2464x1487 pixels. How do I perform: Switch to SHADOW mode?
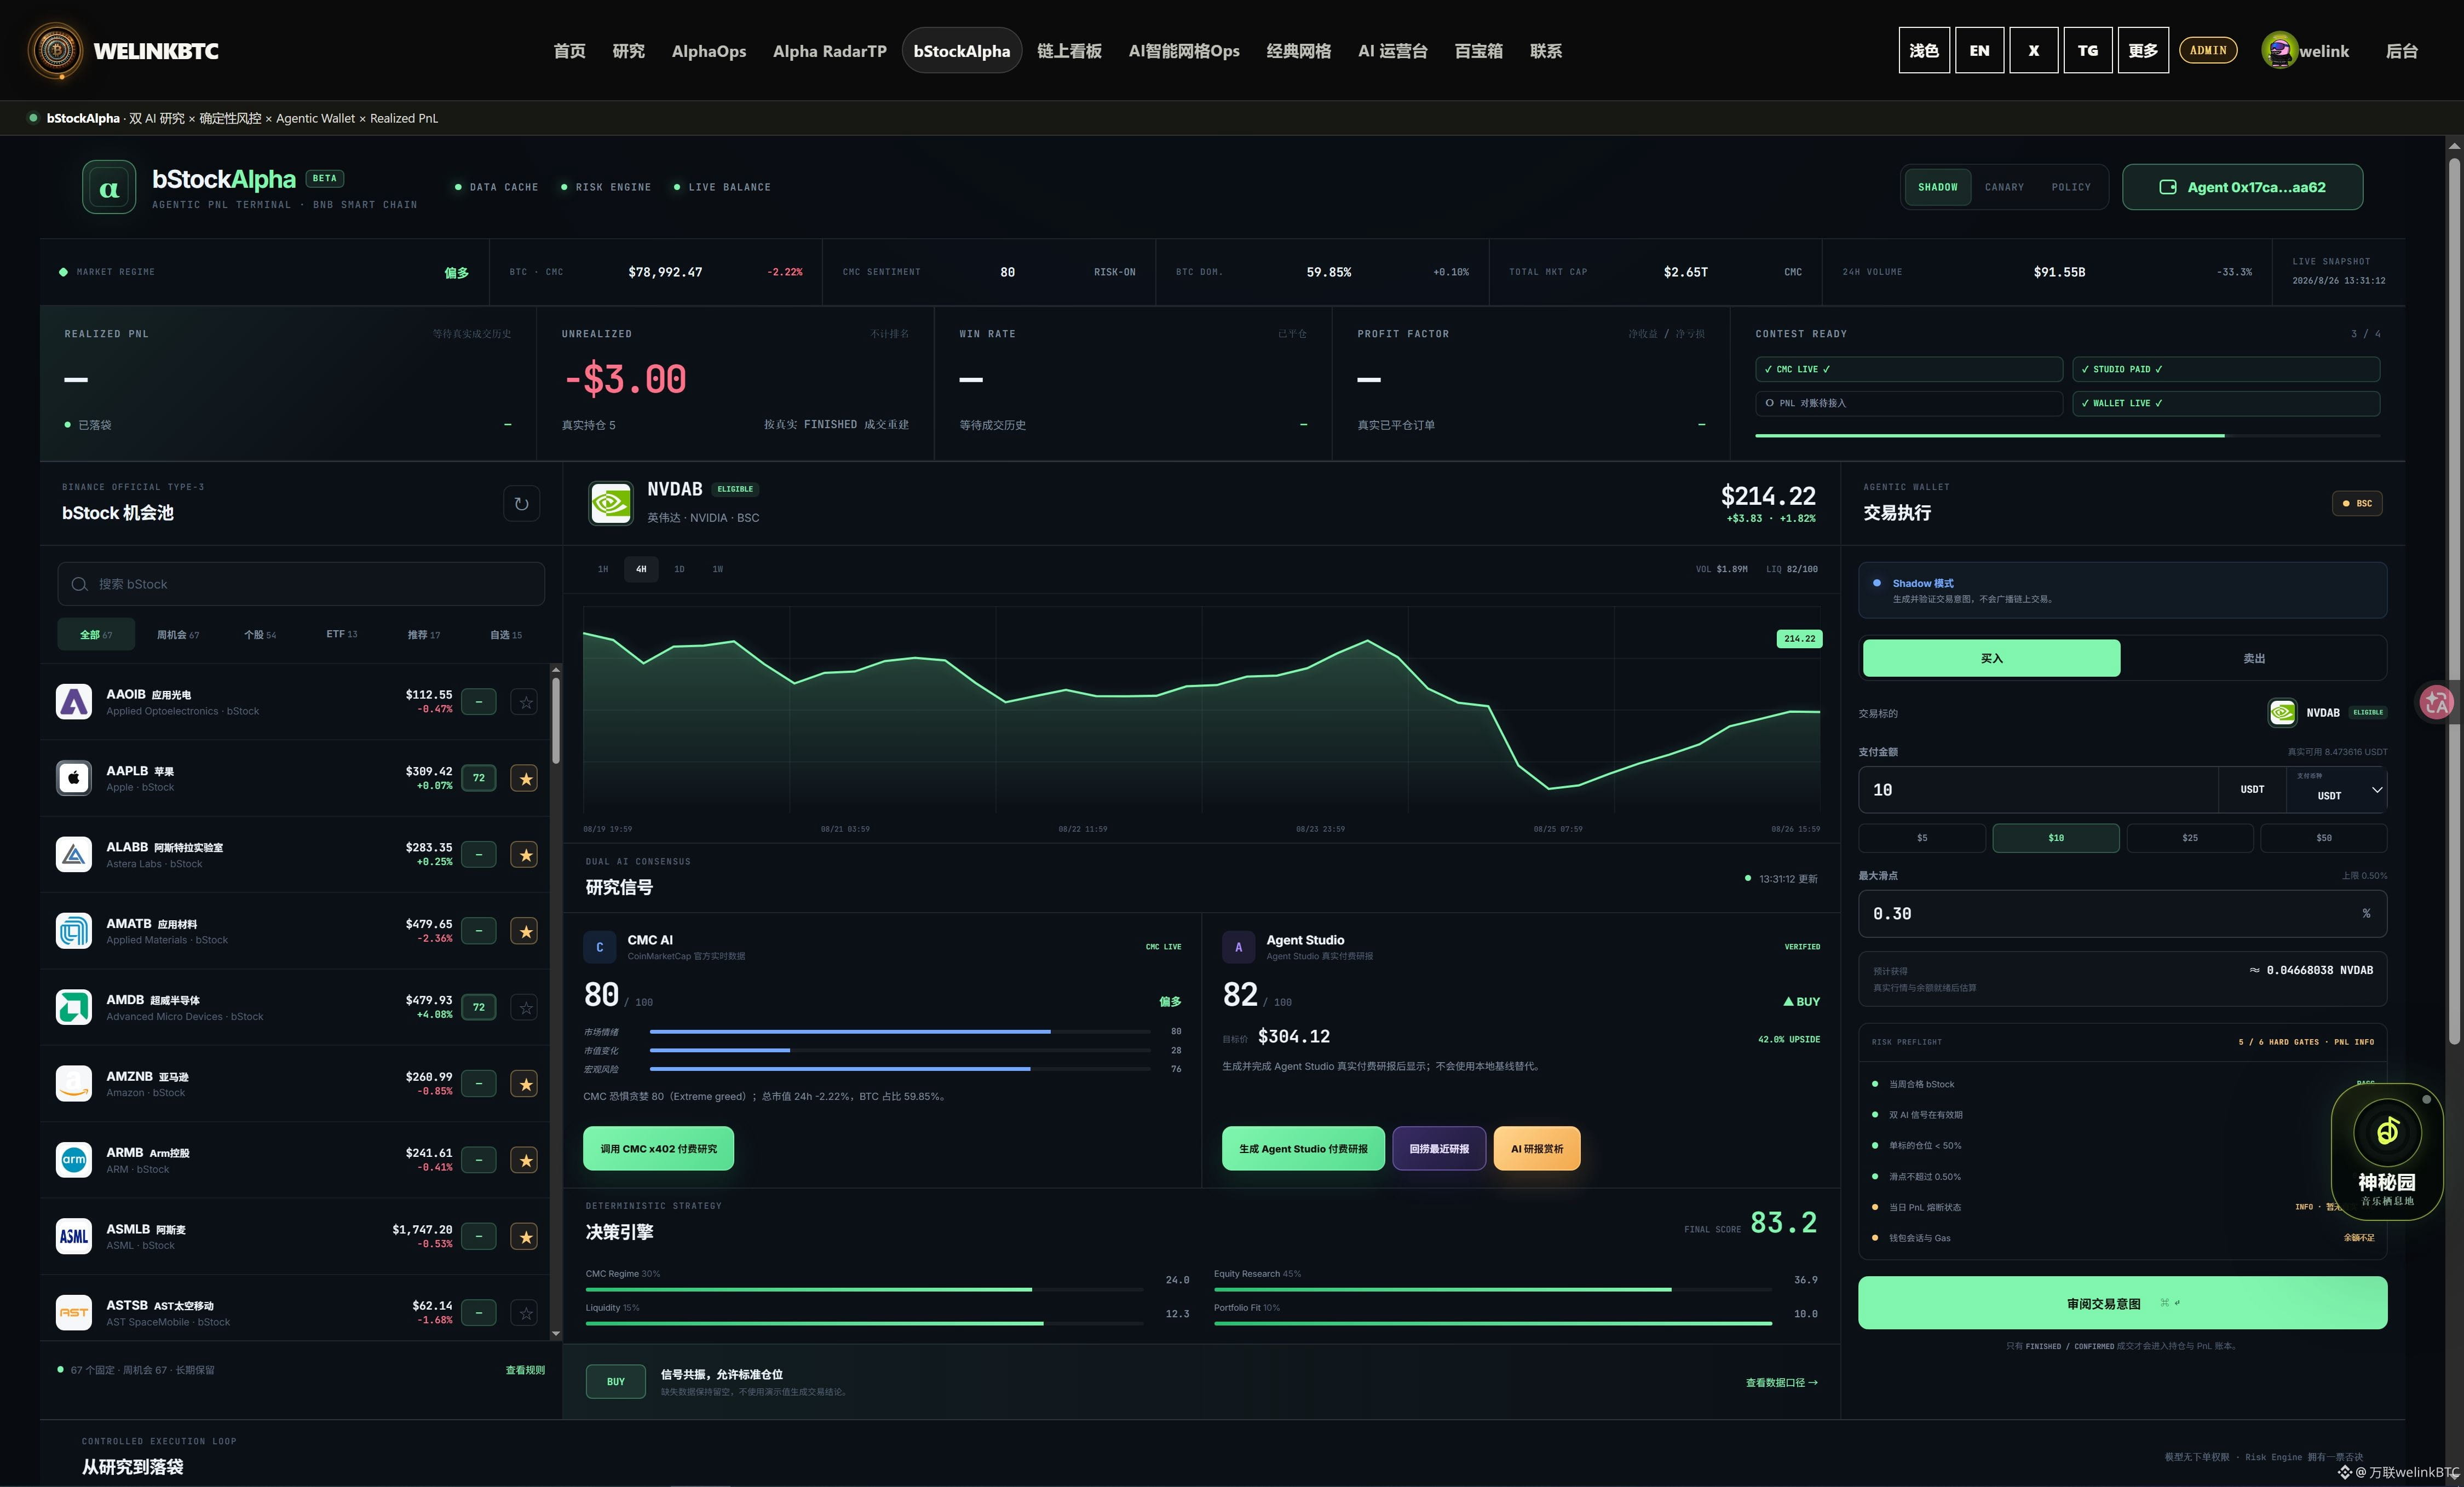coord(1938,187)
